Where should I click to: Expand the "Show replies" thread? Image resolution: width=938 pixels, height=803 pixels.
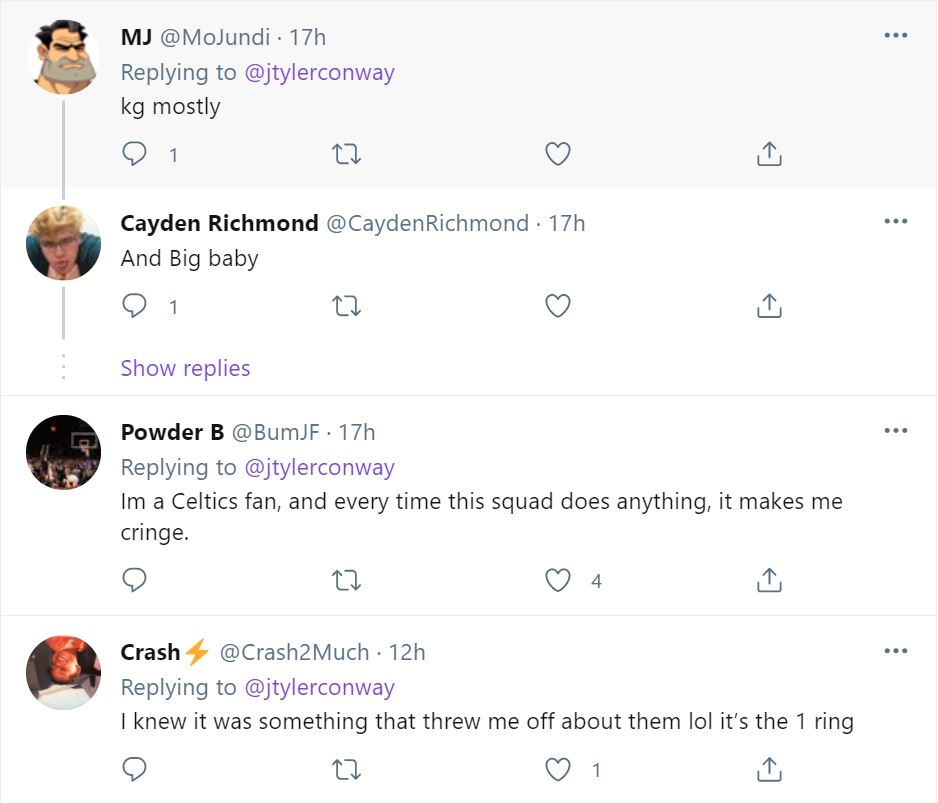pyautogui.click(x=185, y=368)
